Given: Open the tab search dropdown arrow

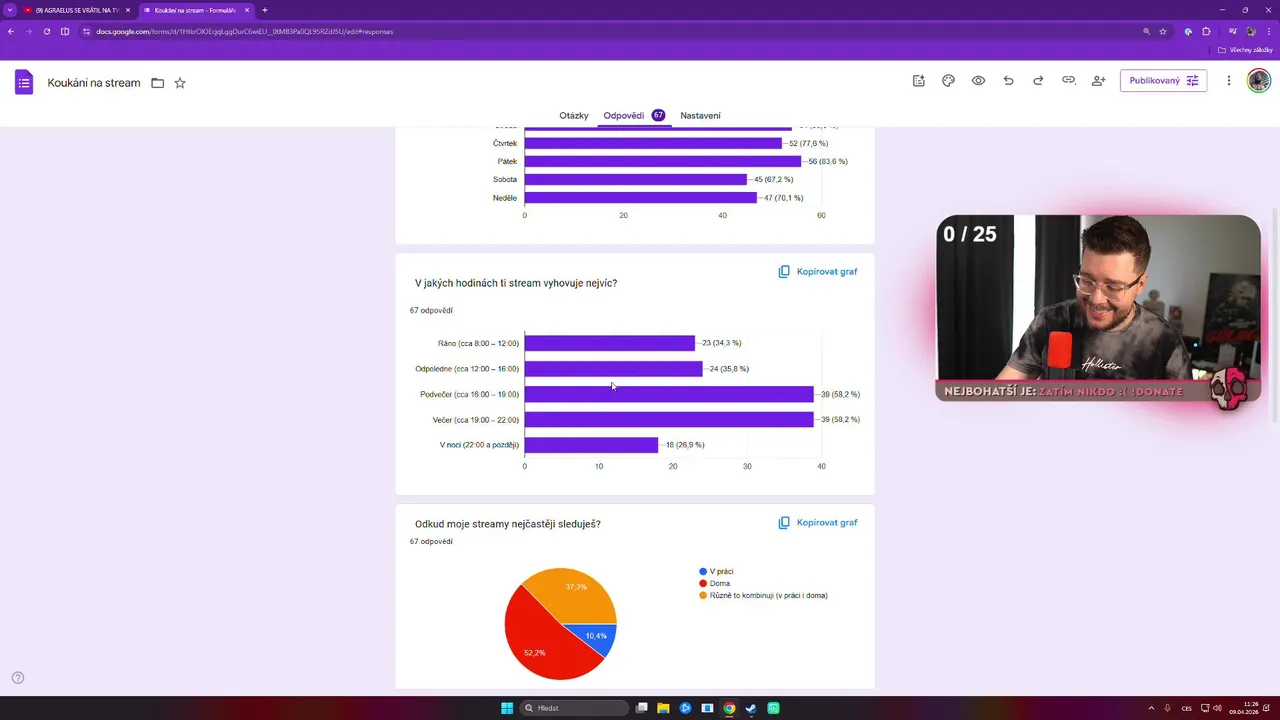Looking at the screenshot, I should [10, 10].
